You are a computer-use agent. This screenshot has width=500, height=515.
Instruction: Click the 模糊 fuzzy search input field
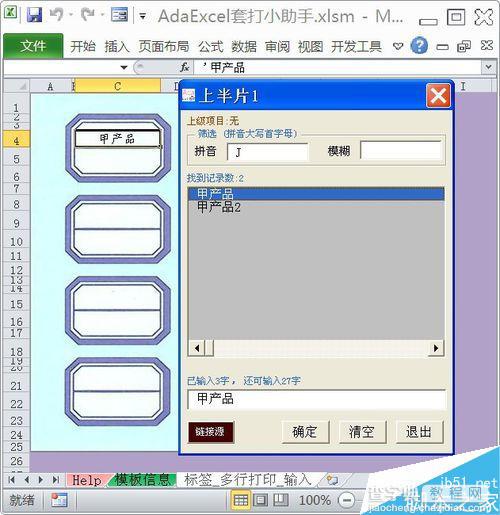click(x=401, y=151)
